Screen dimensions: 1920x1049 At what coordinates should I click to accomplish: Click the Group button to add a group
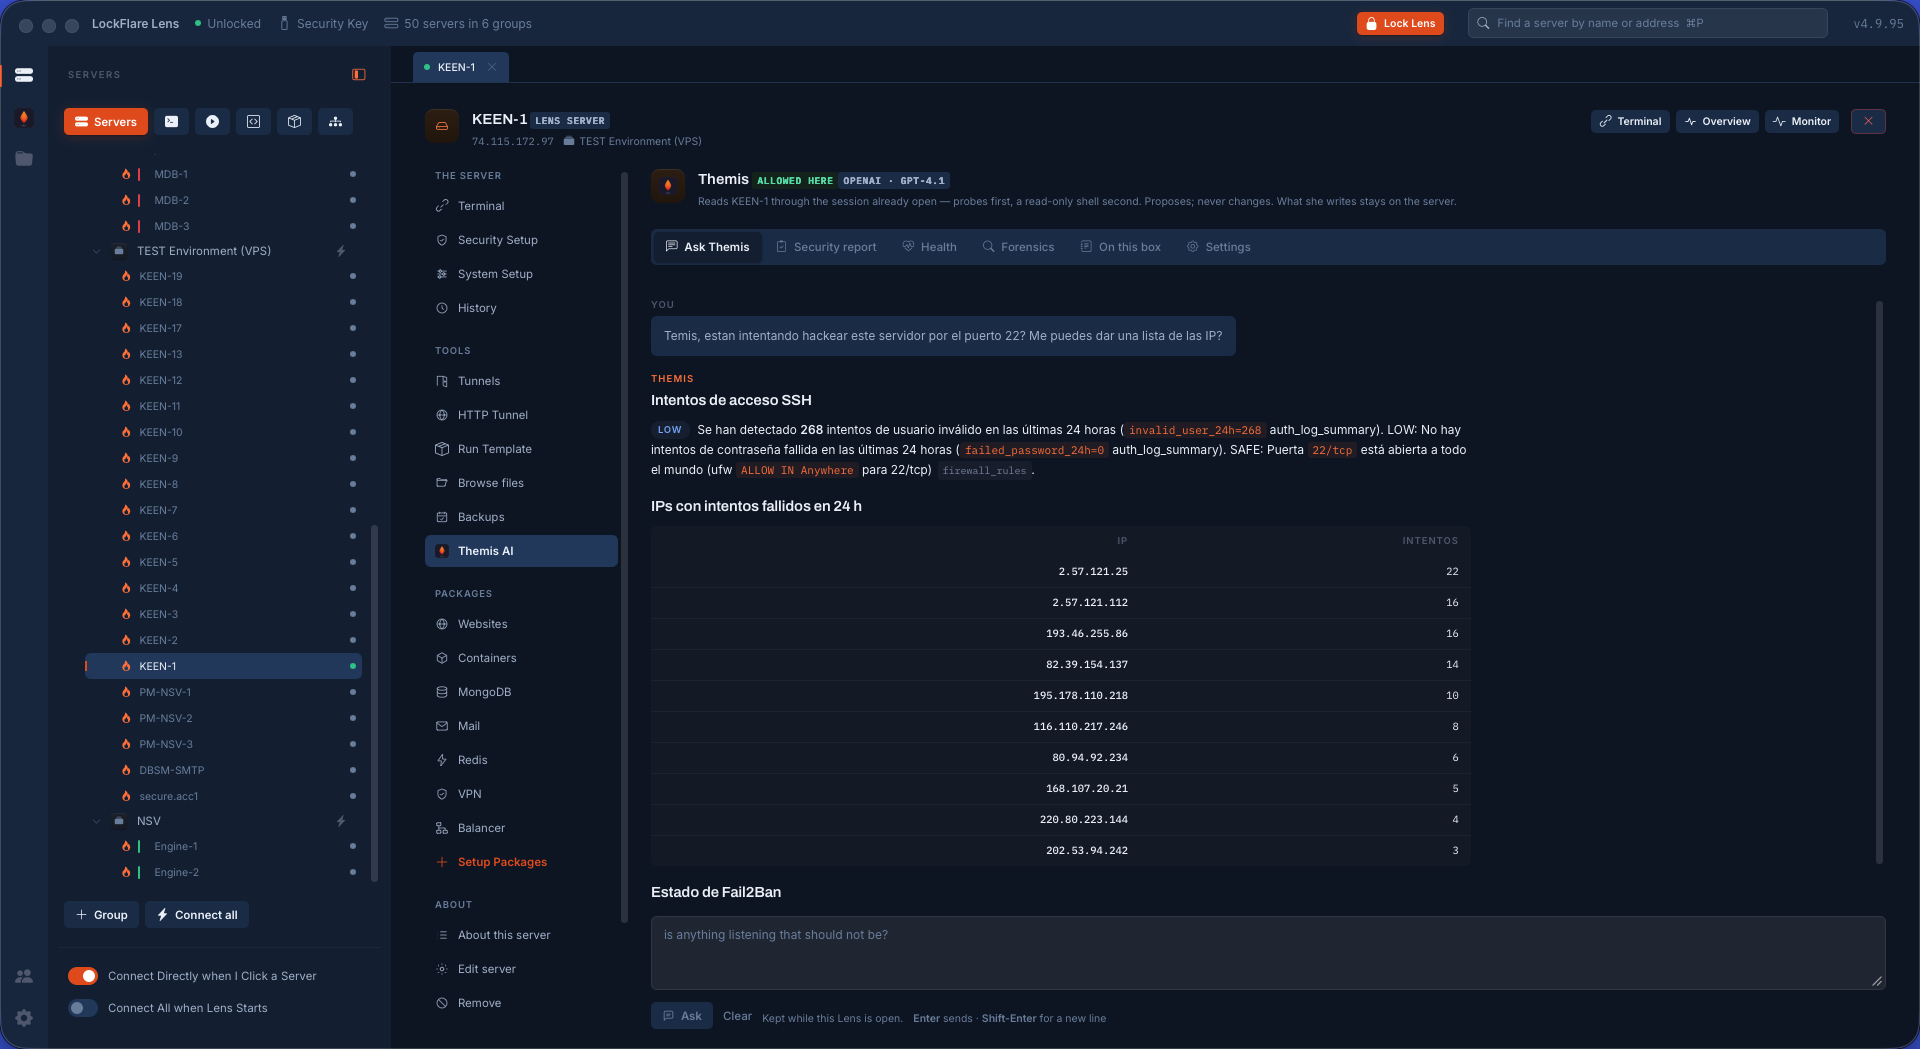click(x=102, y=915)
